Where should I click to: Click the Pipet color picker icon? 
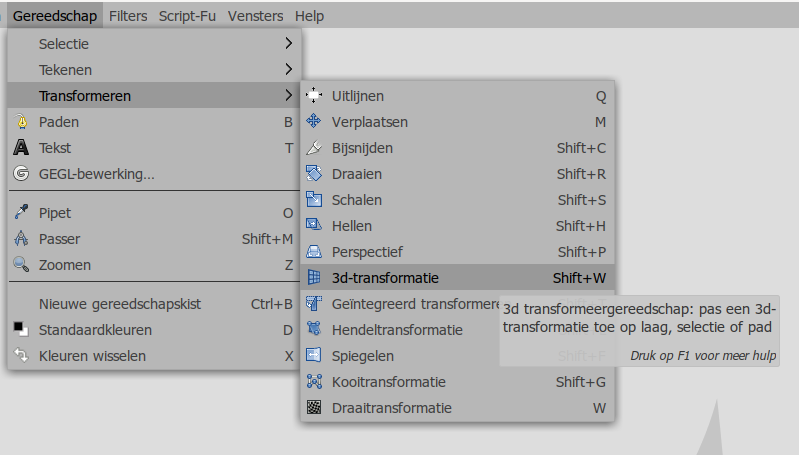pos(21,212)
